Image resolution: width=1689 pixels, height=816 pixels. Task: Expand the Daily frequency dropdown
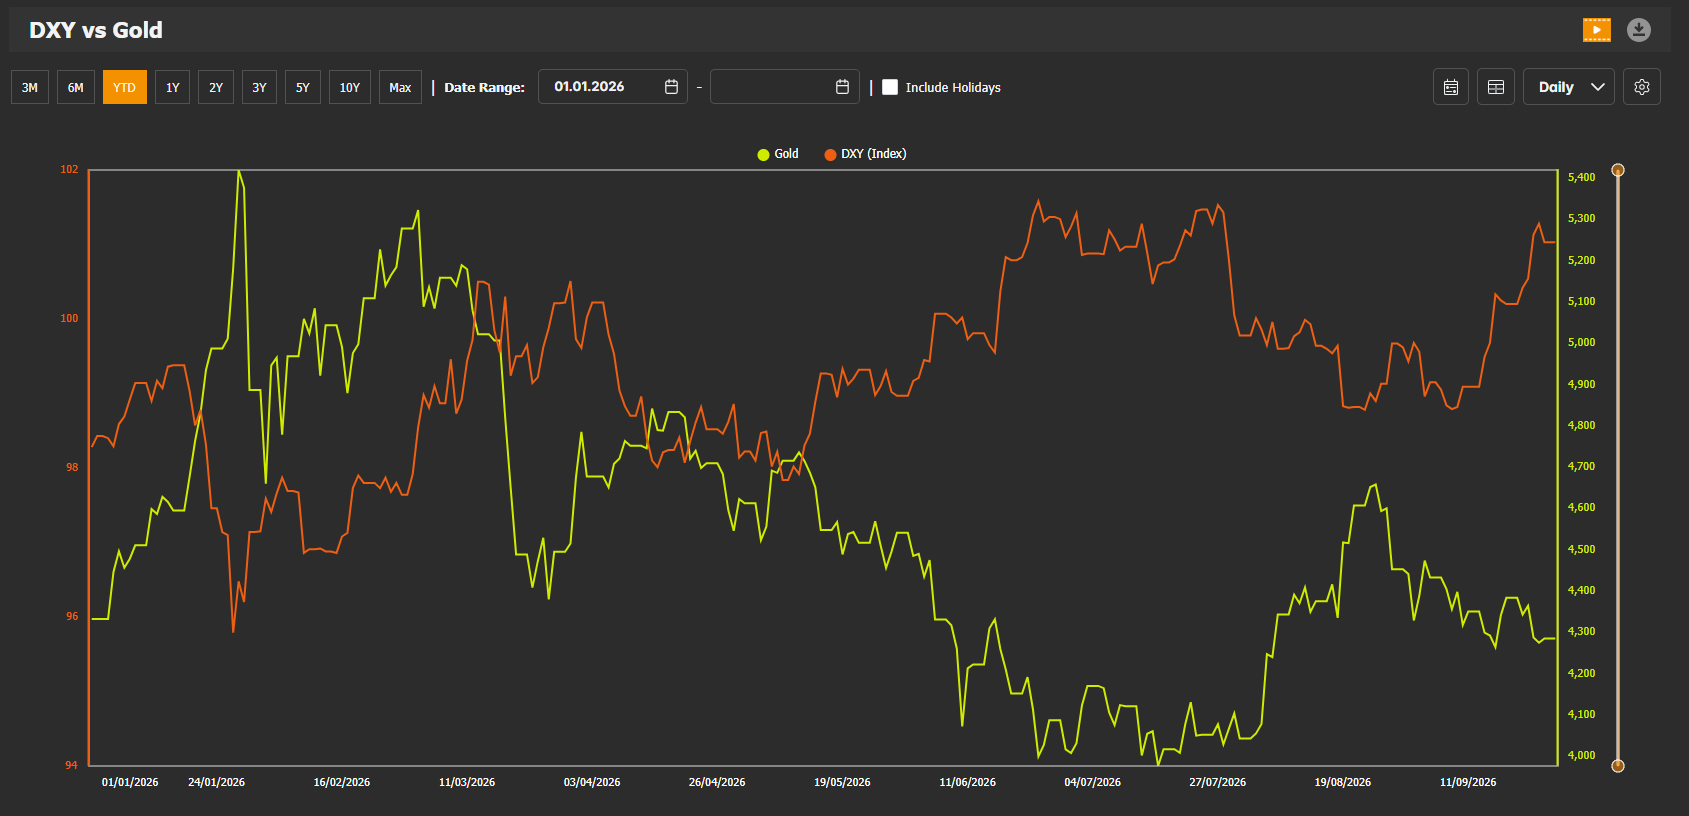tap(1569, 87)
